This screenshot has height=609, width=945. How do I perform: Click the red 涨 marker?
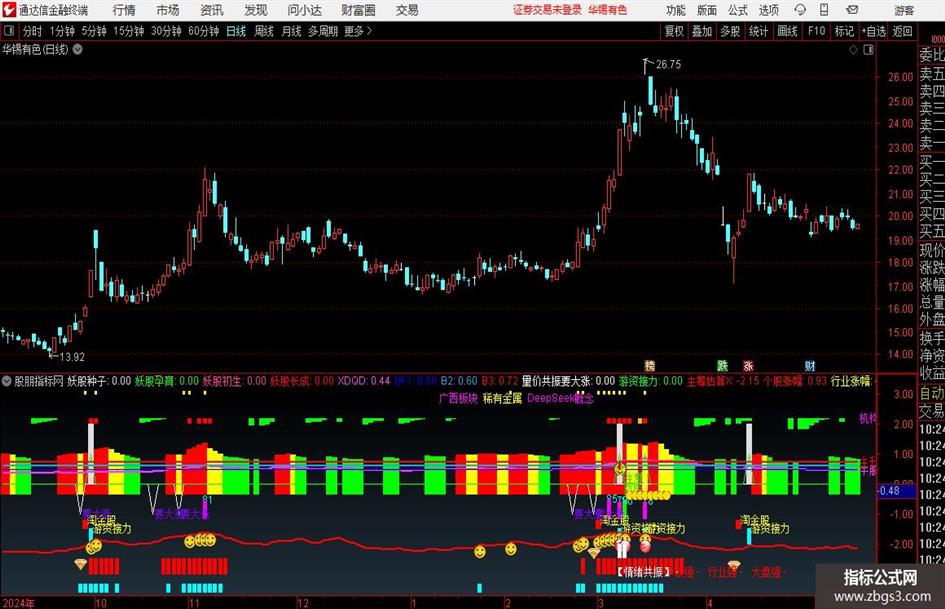[x=749, y=366]
